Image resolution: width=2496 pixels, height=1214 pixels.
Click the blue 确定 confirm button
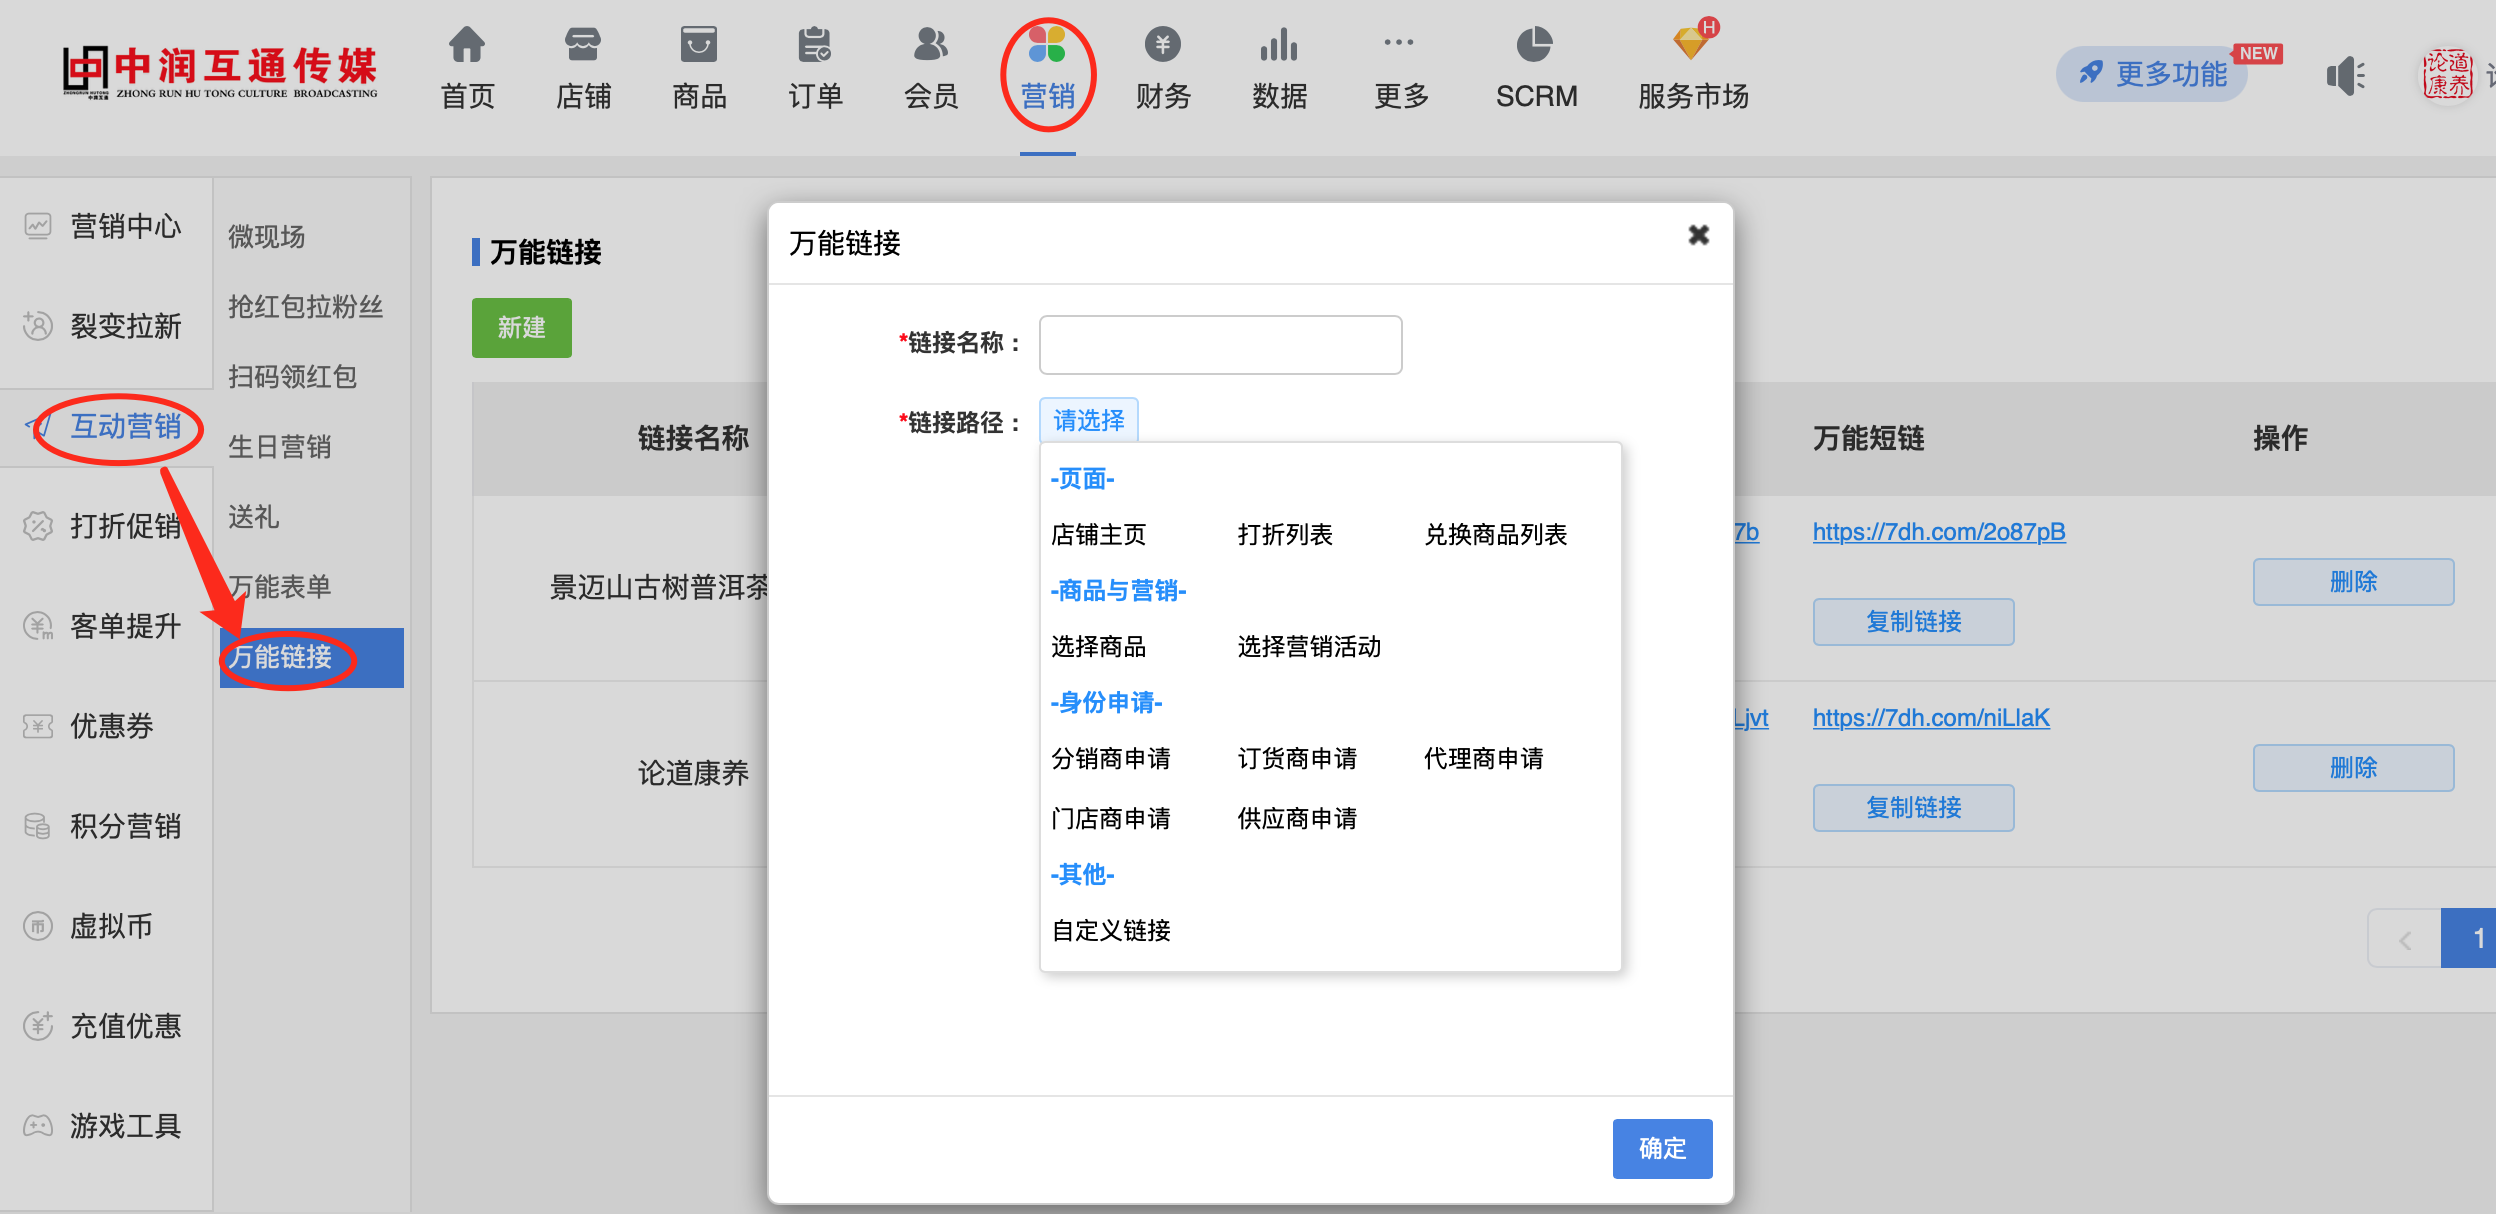(x=1661, y=1148)
